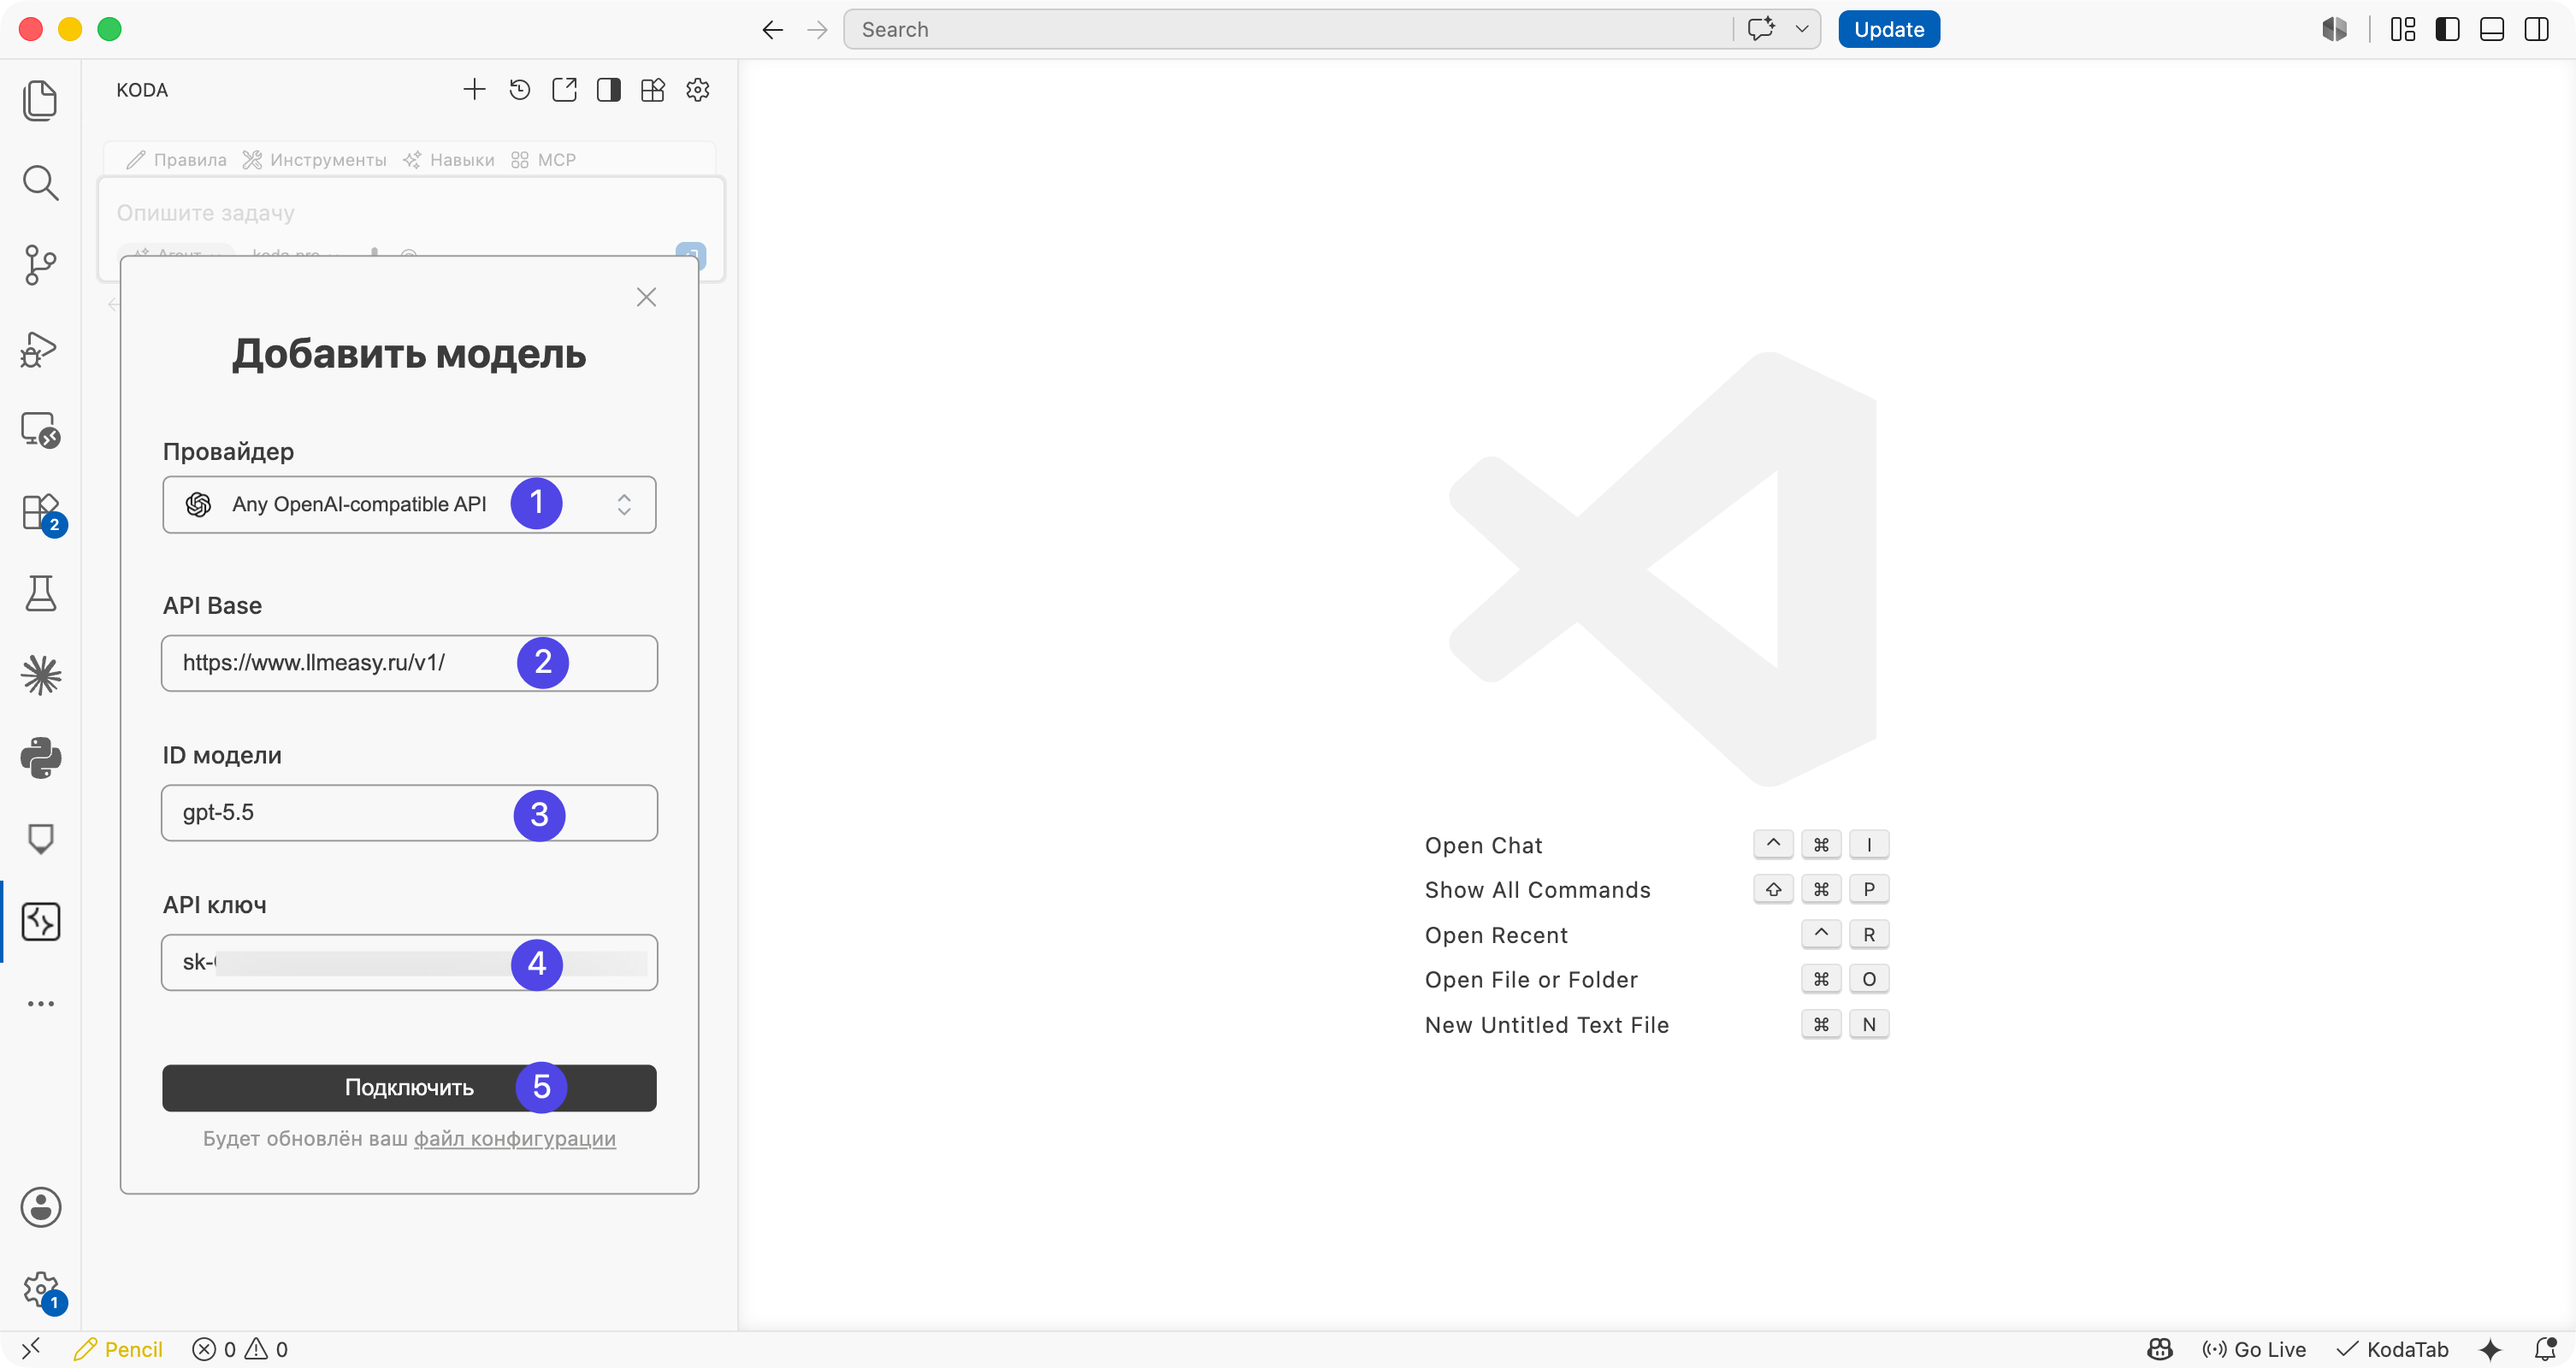This screenshot has height=1368, width=2576.
Task: Open the Провайдер dropdown
Action: tap(409, 504)
